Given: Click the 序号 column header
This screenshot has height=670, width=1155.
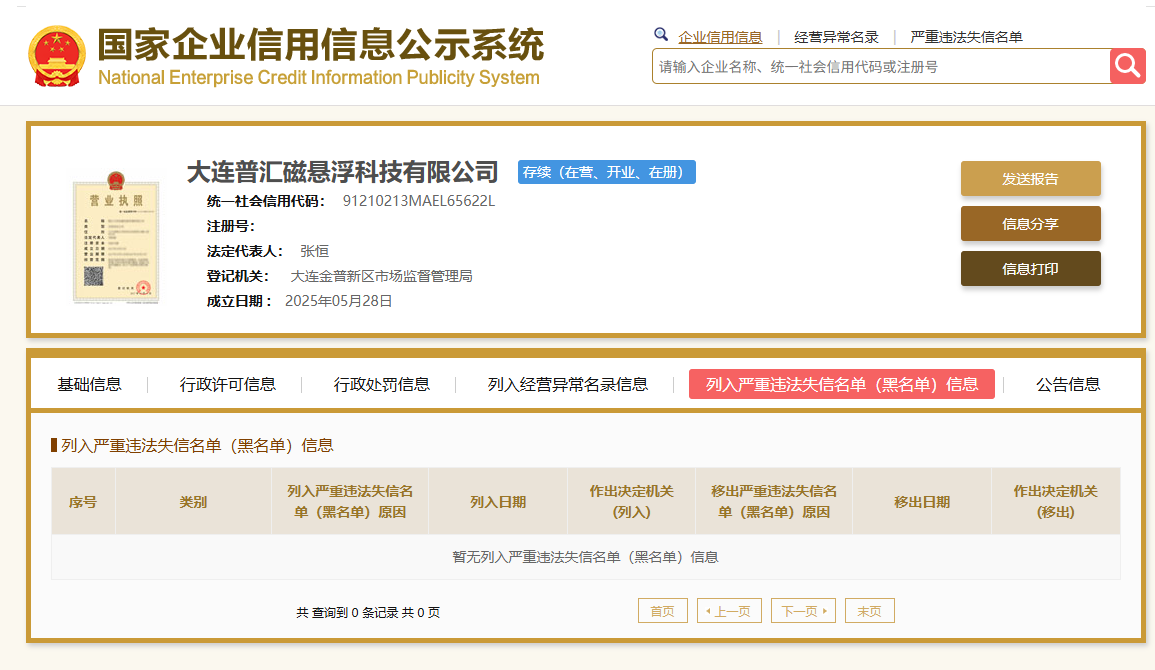Looking at the screenshot, I should (x=83, y=501).
